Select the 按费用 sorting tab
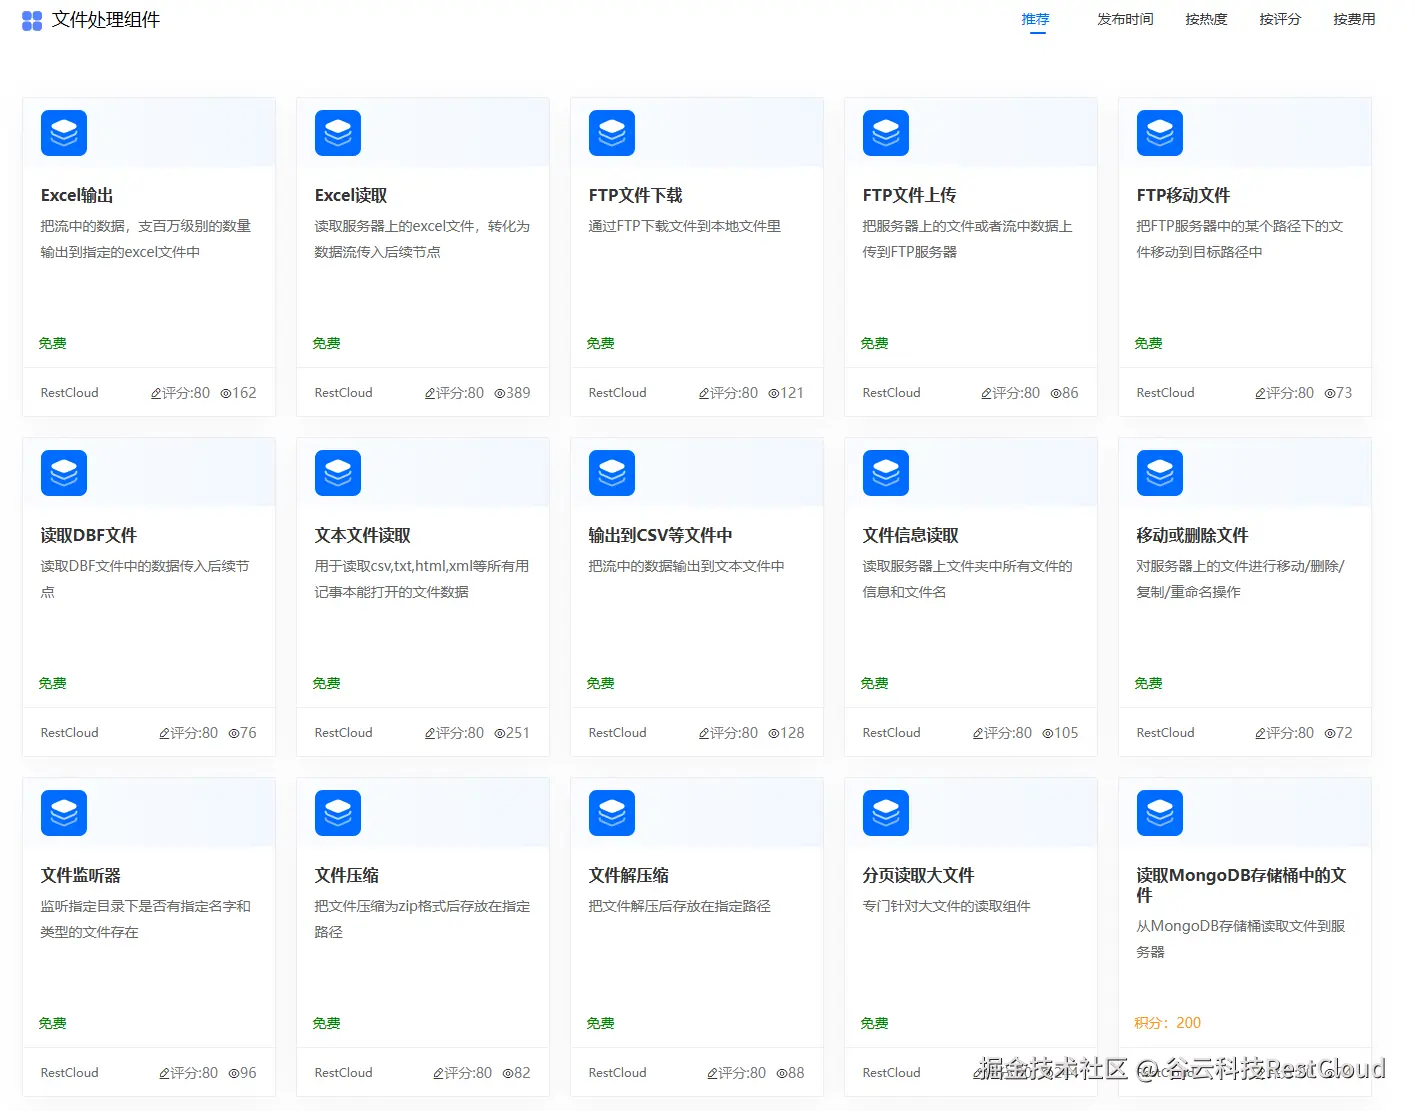1415x1111 pixels. point(1353,19)
